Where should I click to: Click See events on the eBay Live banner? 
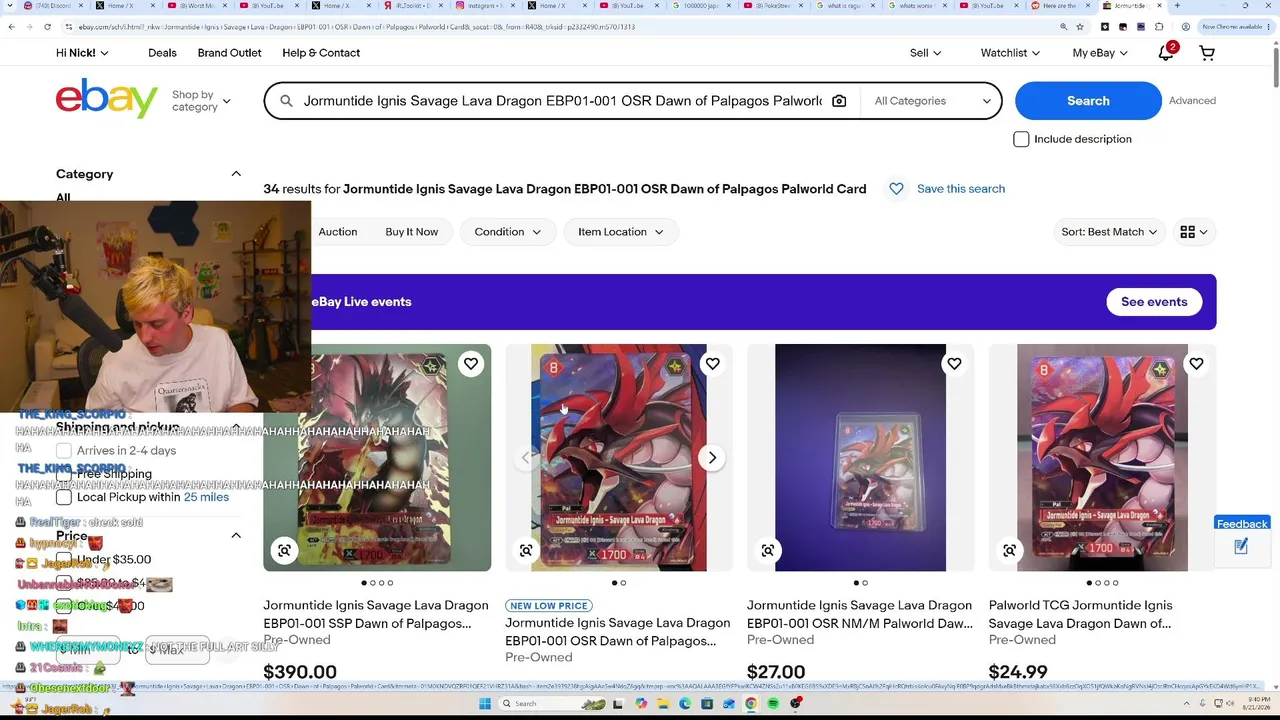(x=1154, y=302)
